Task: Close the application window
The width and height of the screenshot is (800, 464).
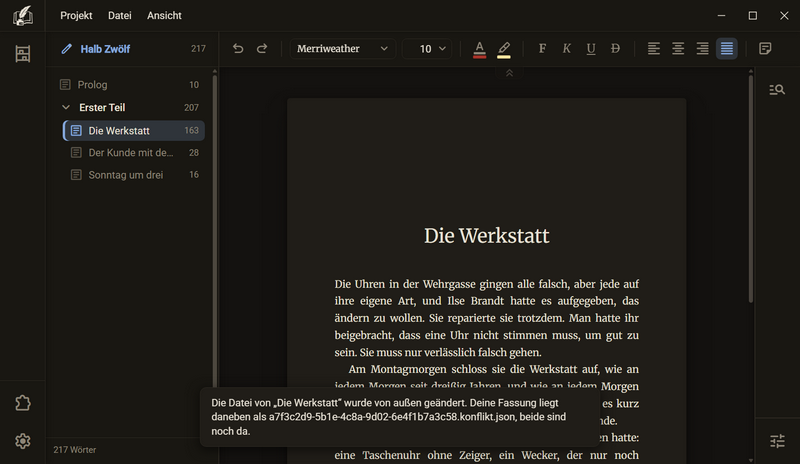Action: pos(784,16)
